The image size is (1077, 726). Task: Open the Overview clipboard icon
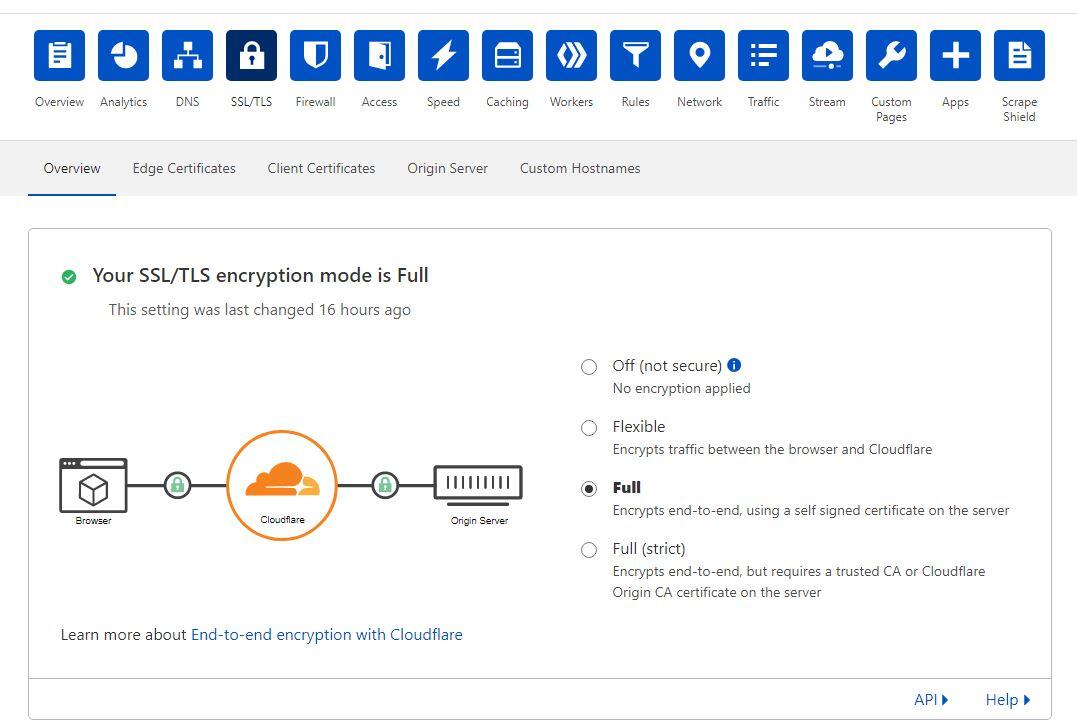pos(59,56)
